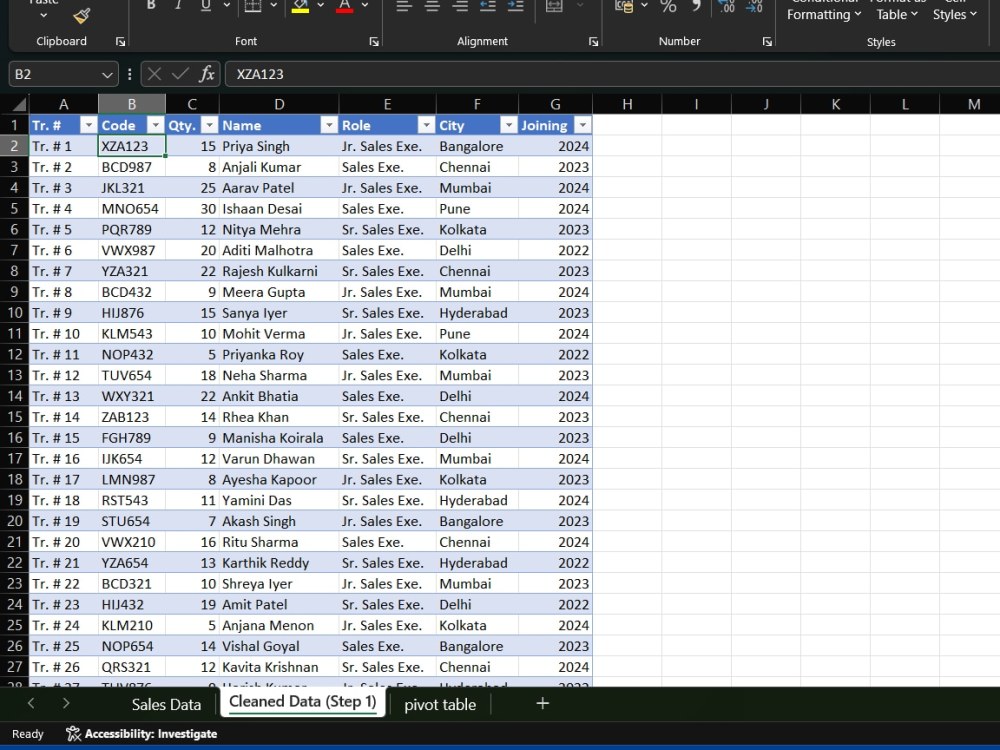Select row 10 header
1000x750 pixels.
[x=14, y=313]
